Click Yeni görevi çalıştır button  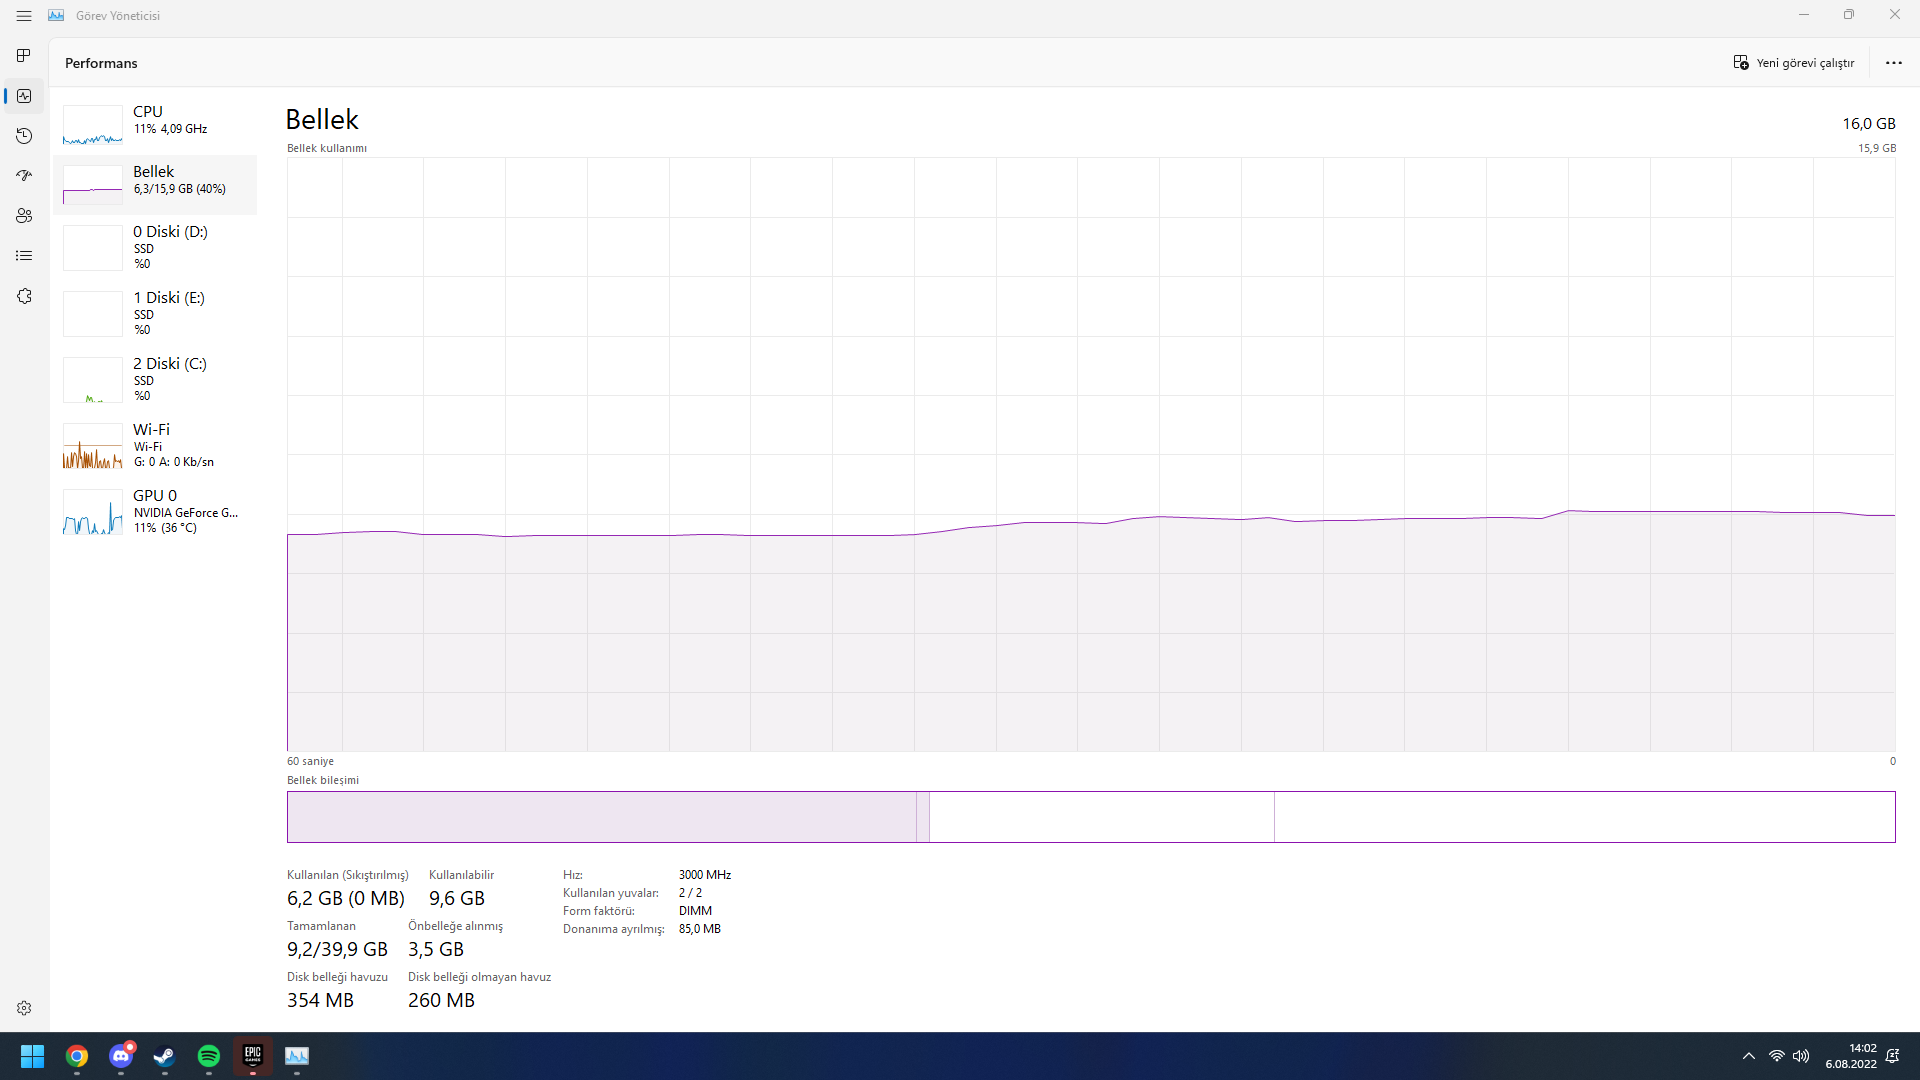pyautogui.click(x=1794, y=63)
